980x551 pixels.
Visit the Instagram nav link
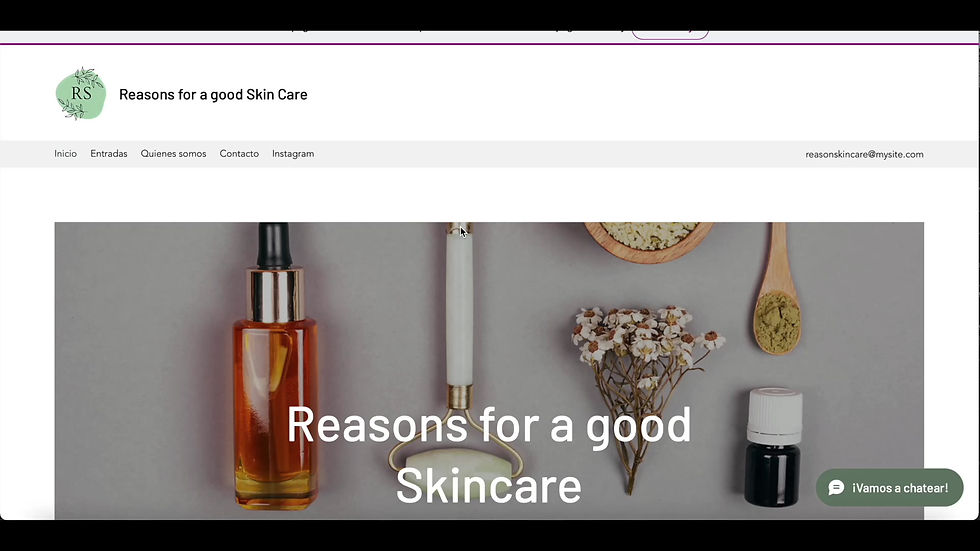click(x=293, y=154)
